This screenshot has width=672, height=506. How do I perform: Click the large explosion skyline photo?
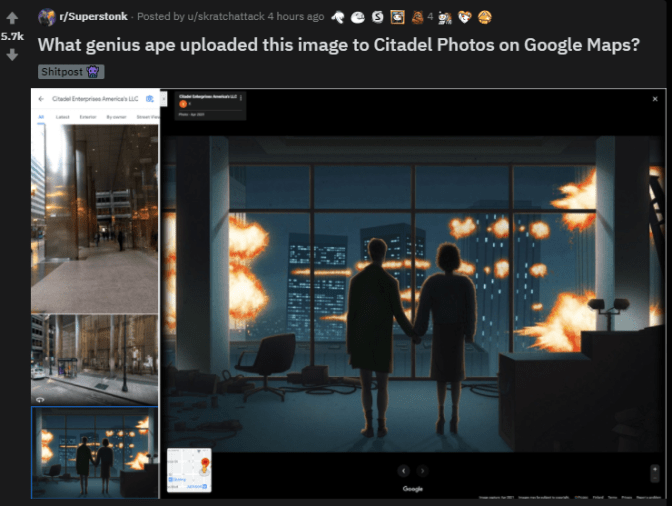click(x=414, y=294)
